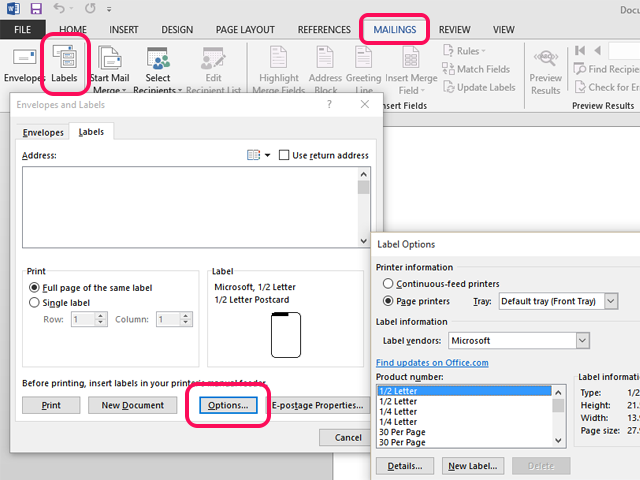
Task: Click Find updates on Office.com link
Action: [x=432, y=362]
